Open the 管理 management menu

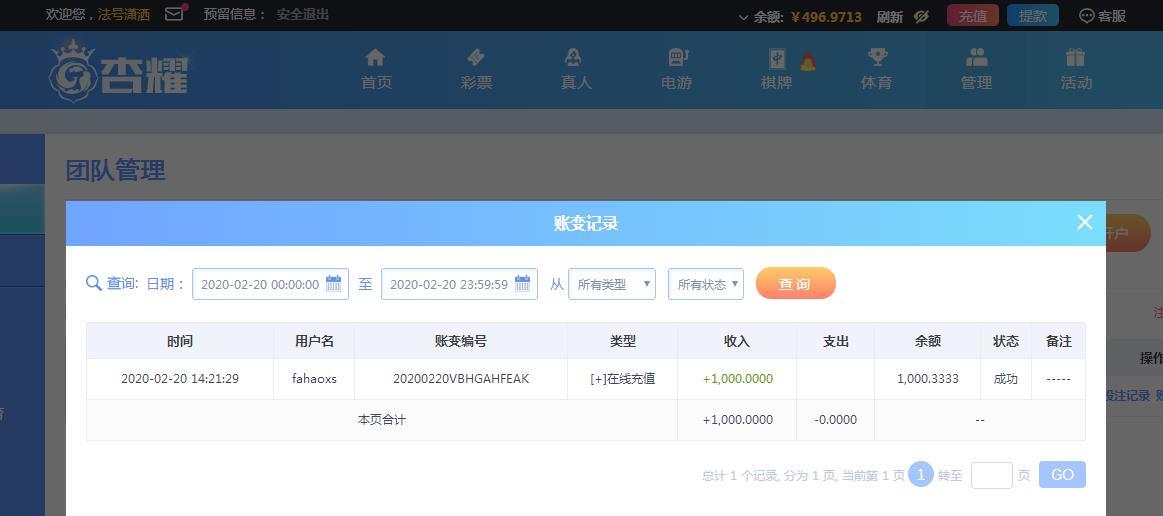[976, 69]
